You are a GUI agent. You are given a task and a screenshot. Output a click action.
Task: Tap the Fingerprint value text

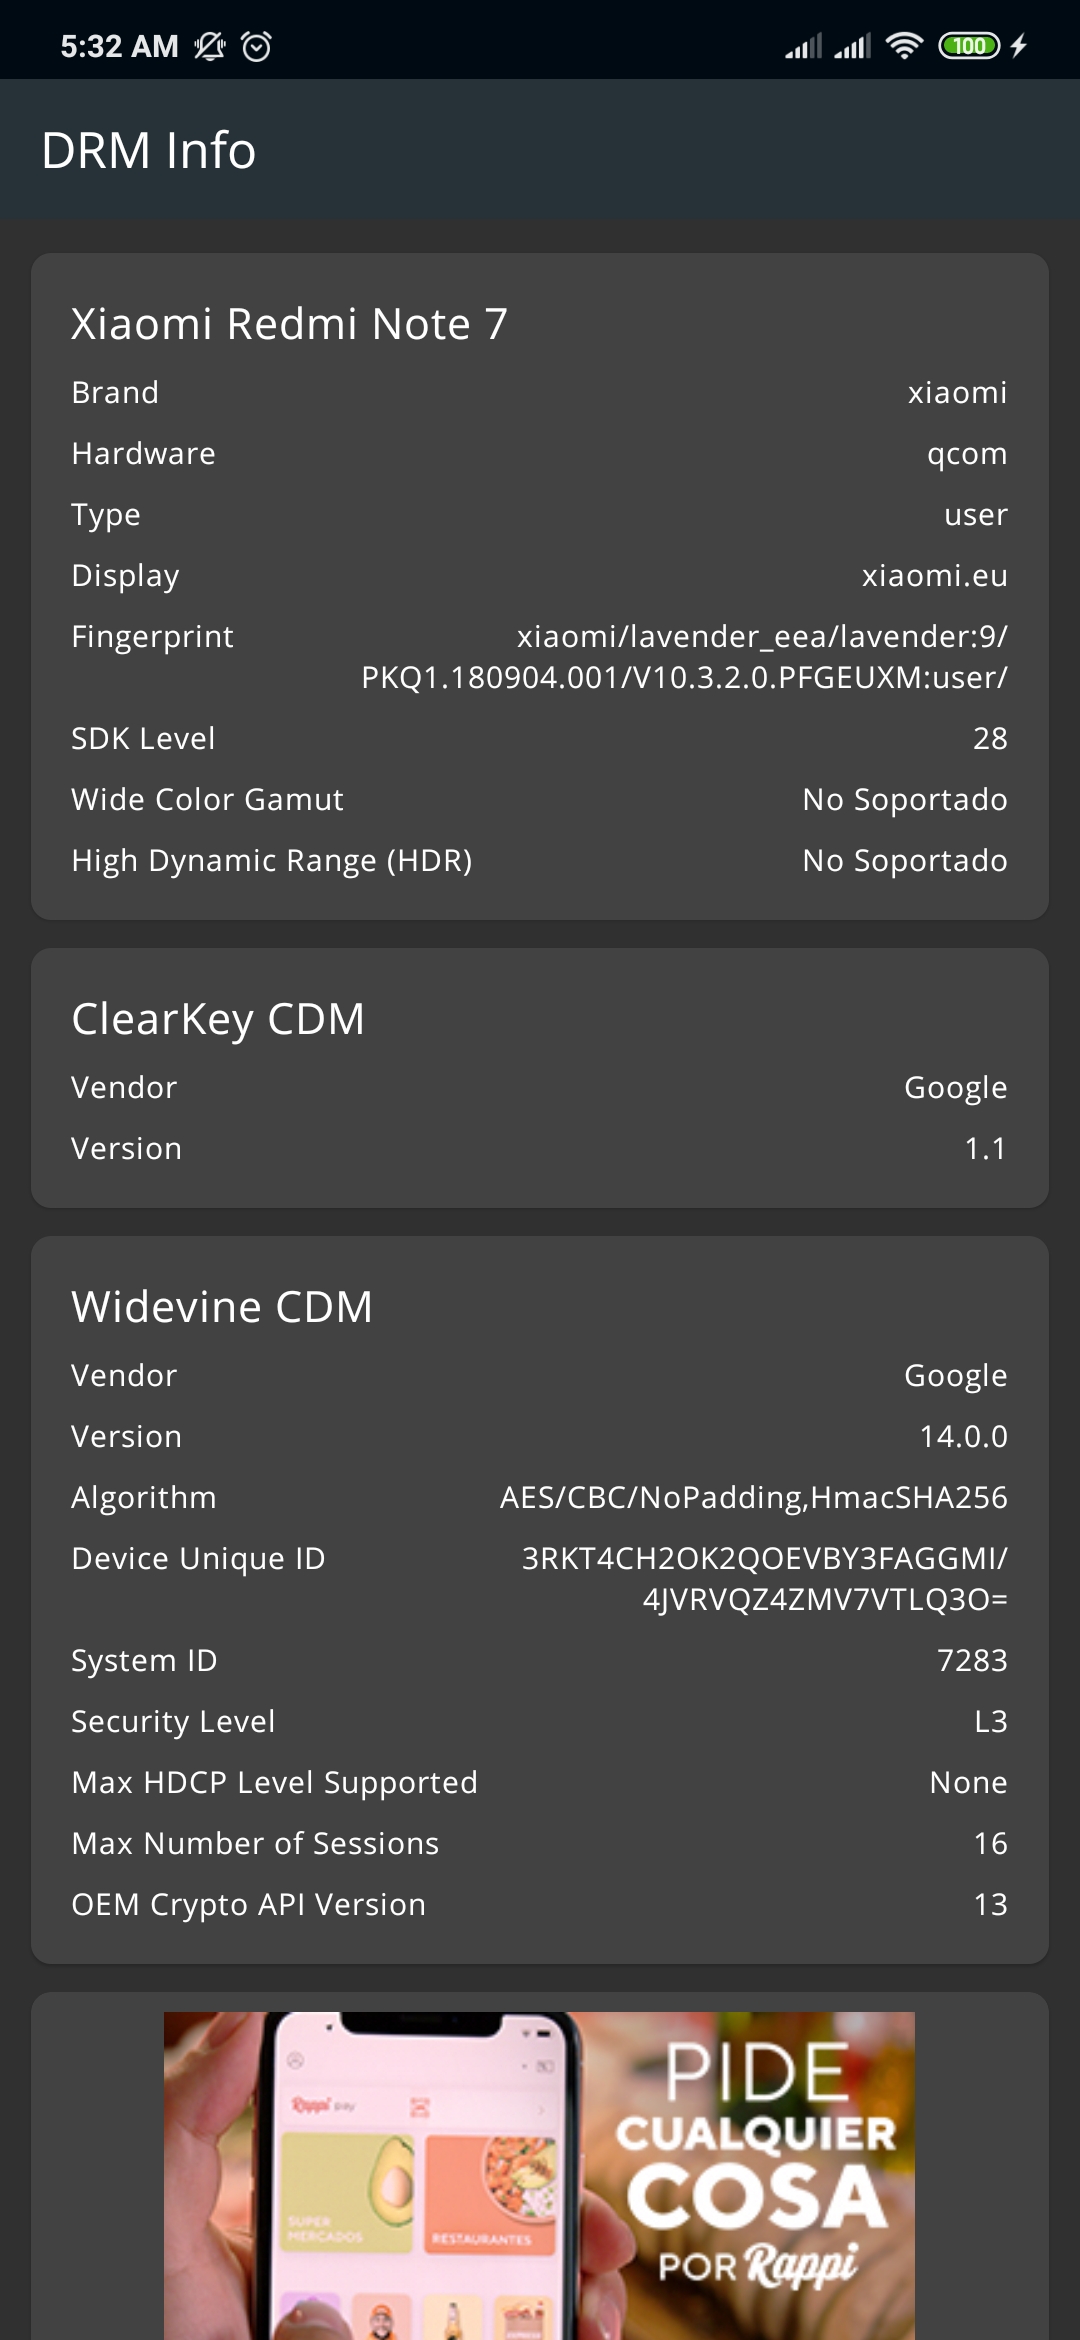point(684,657)
